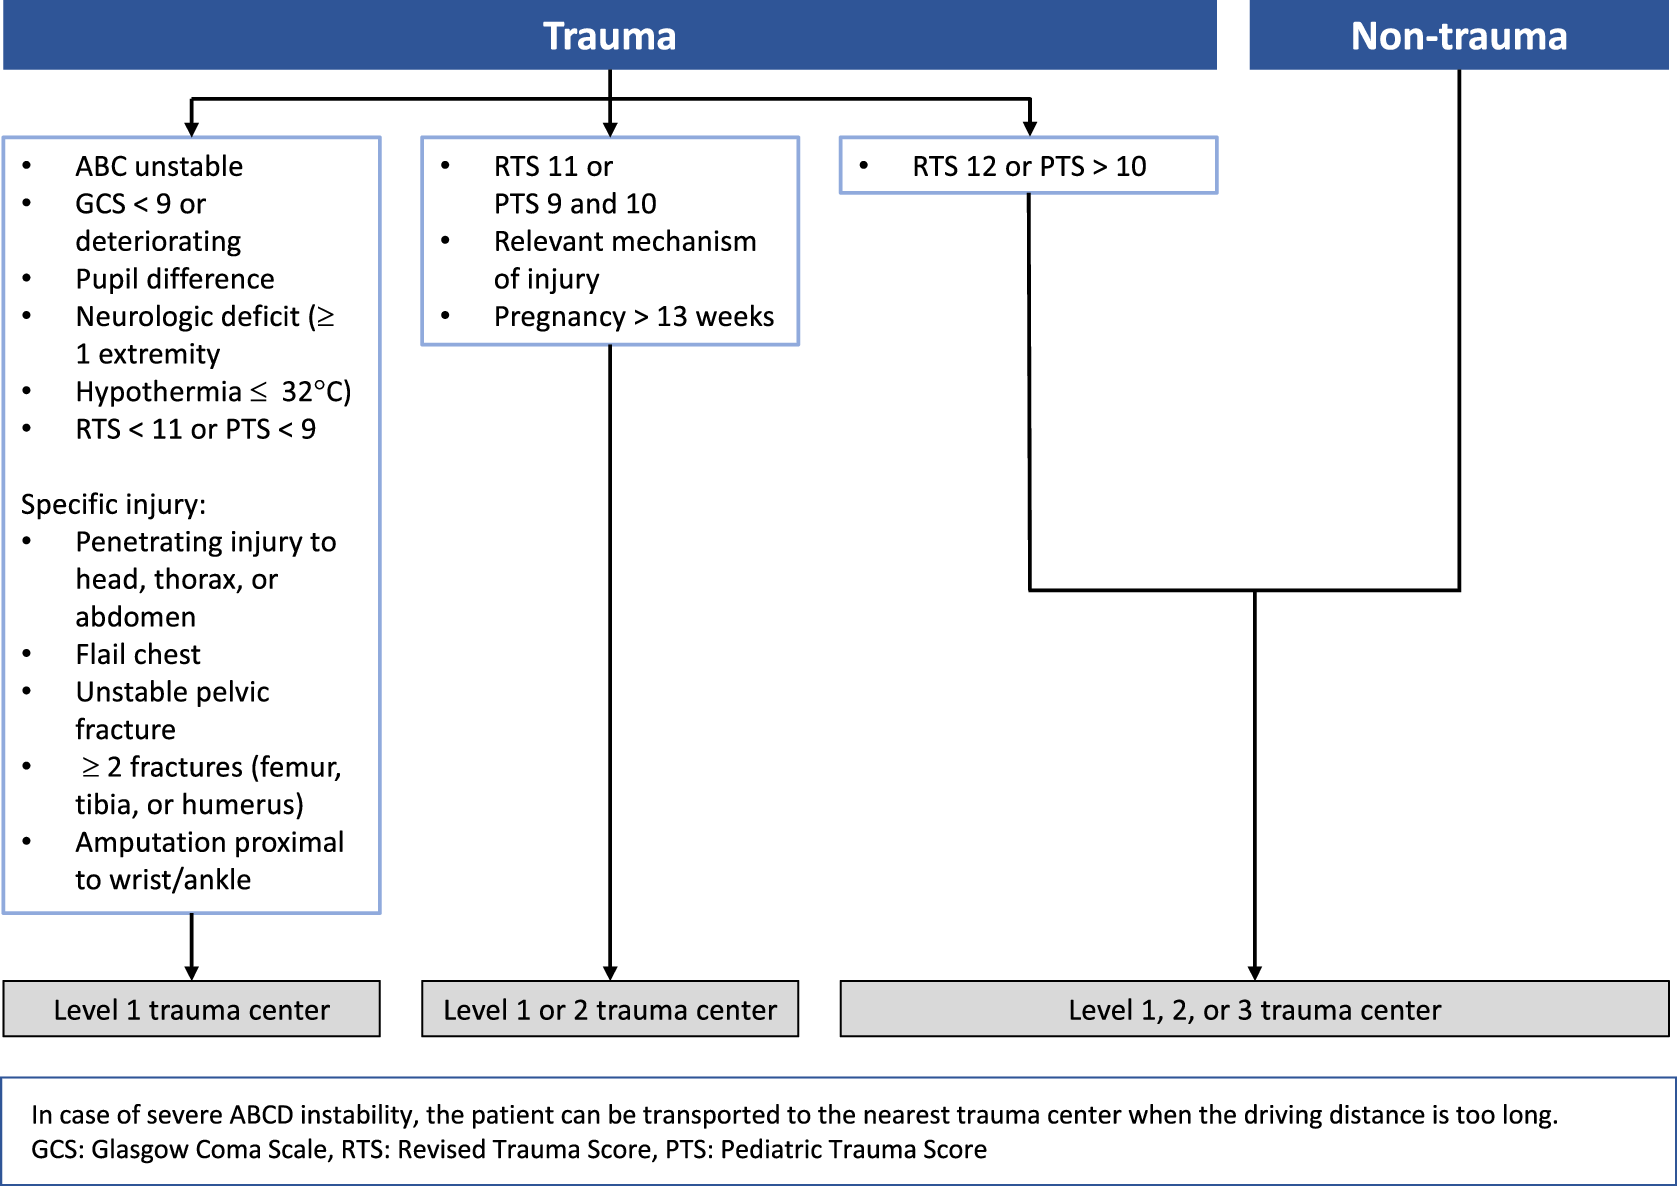Click the Unstable pelvic fracture item
The height and width of the screenshot is (1186, 1677).
[172, 710]
